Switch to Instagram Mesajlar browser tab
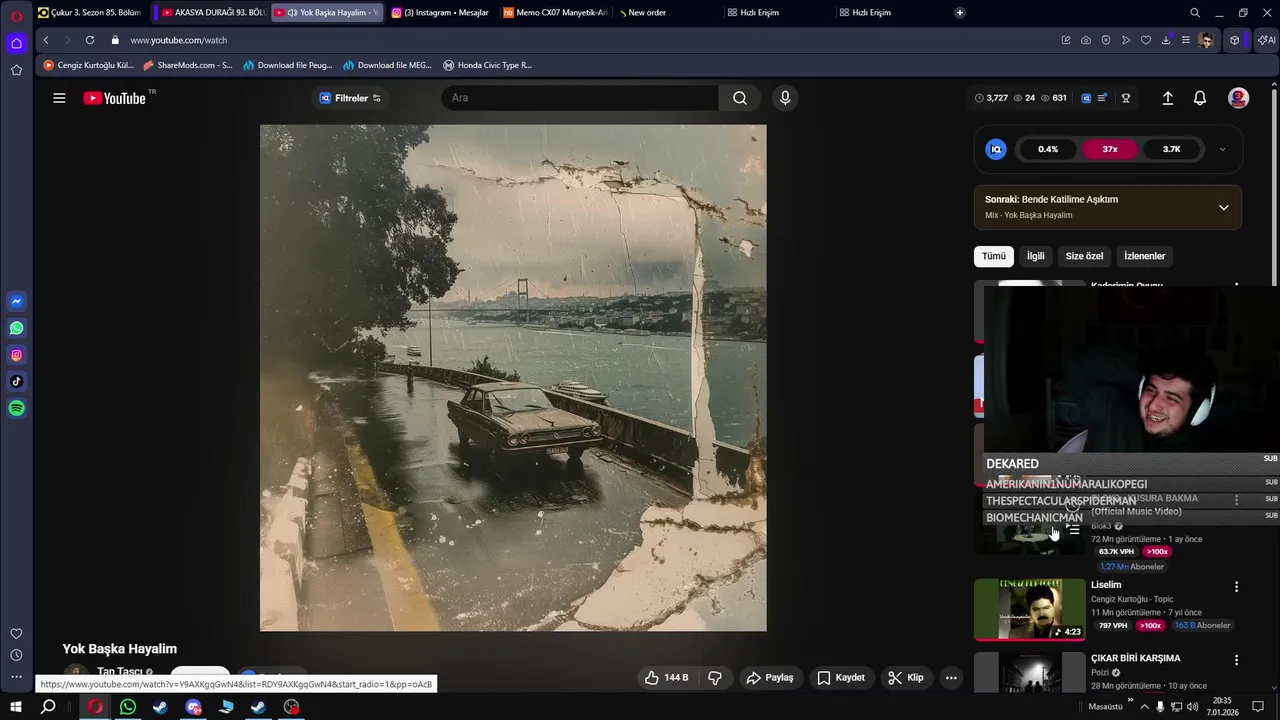 (x=440, y=13)
